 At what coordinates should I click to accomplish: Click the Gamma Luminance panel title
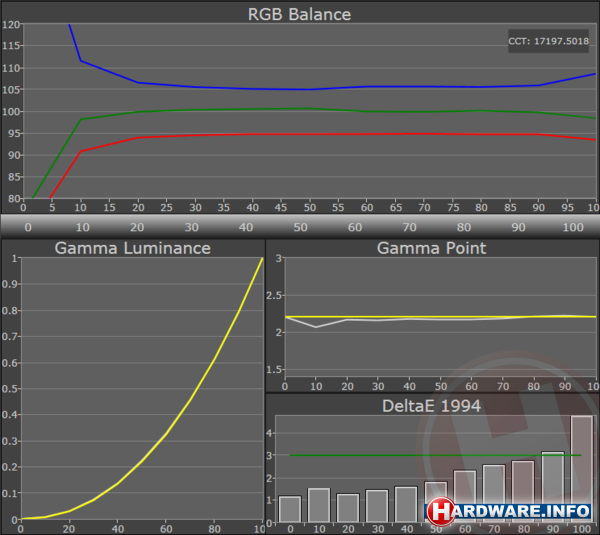(132, 248)
